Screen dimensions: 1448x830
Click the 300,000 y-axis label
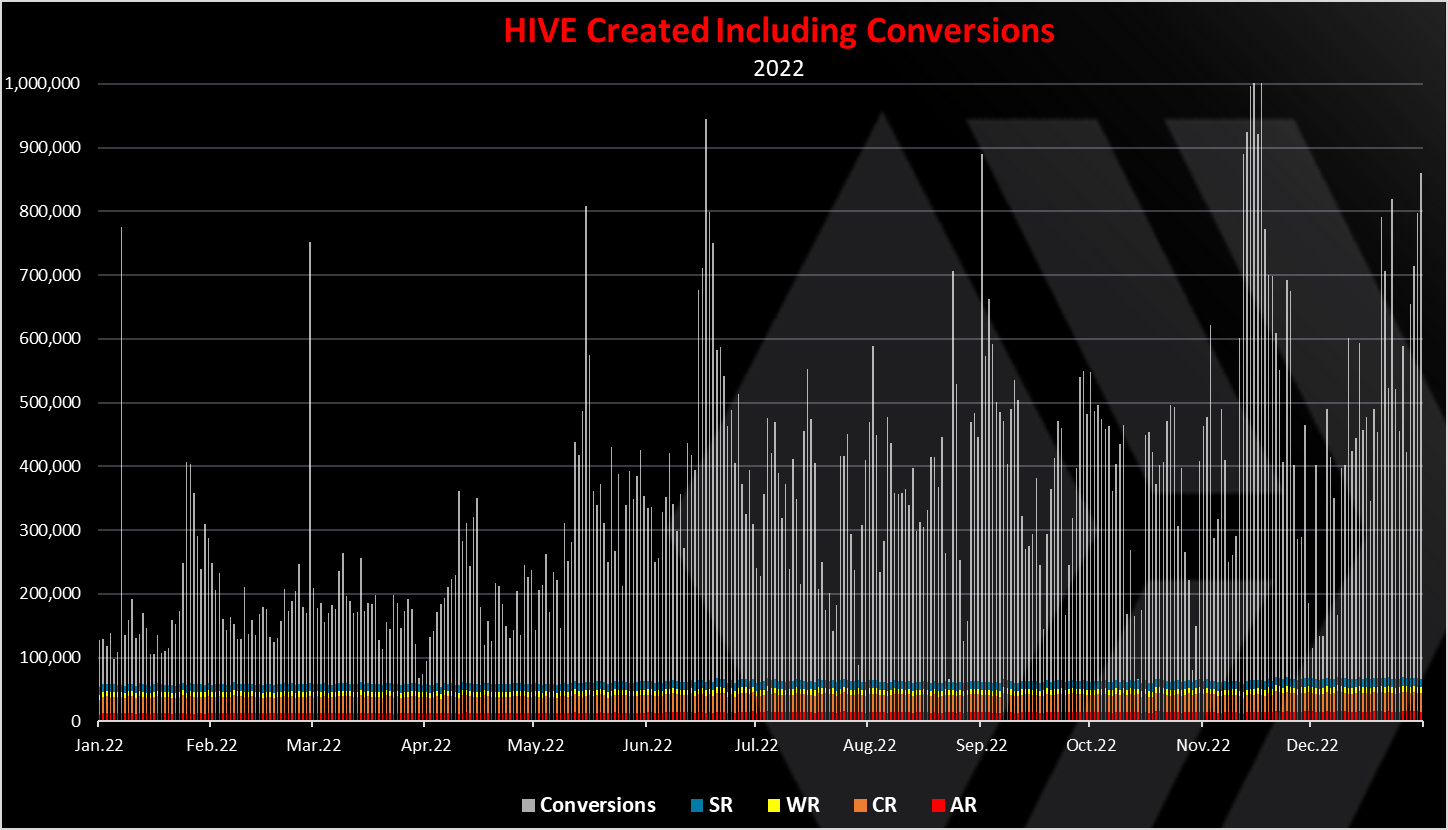coord(51,530)
